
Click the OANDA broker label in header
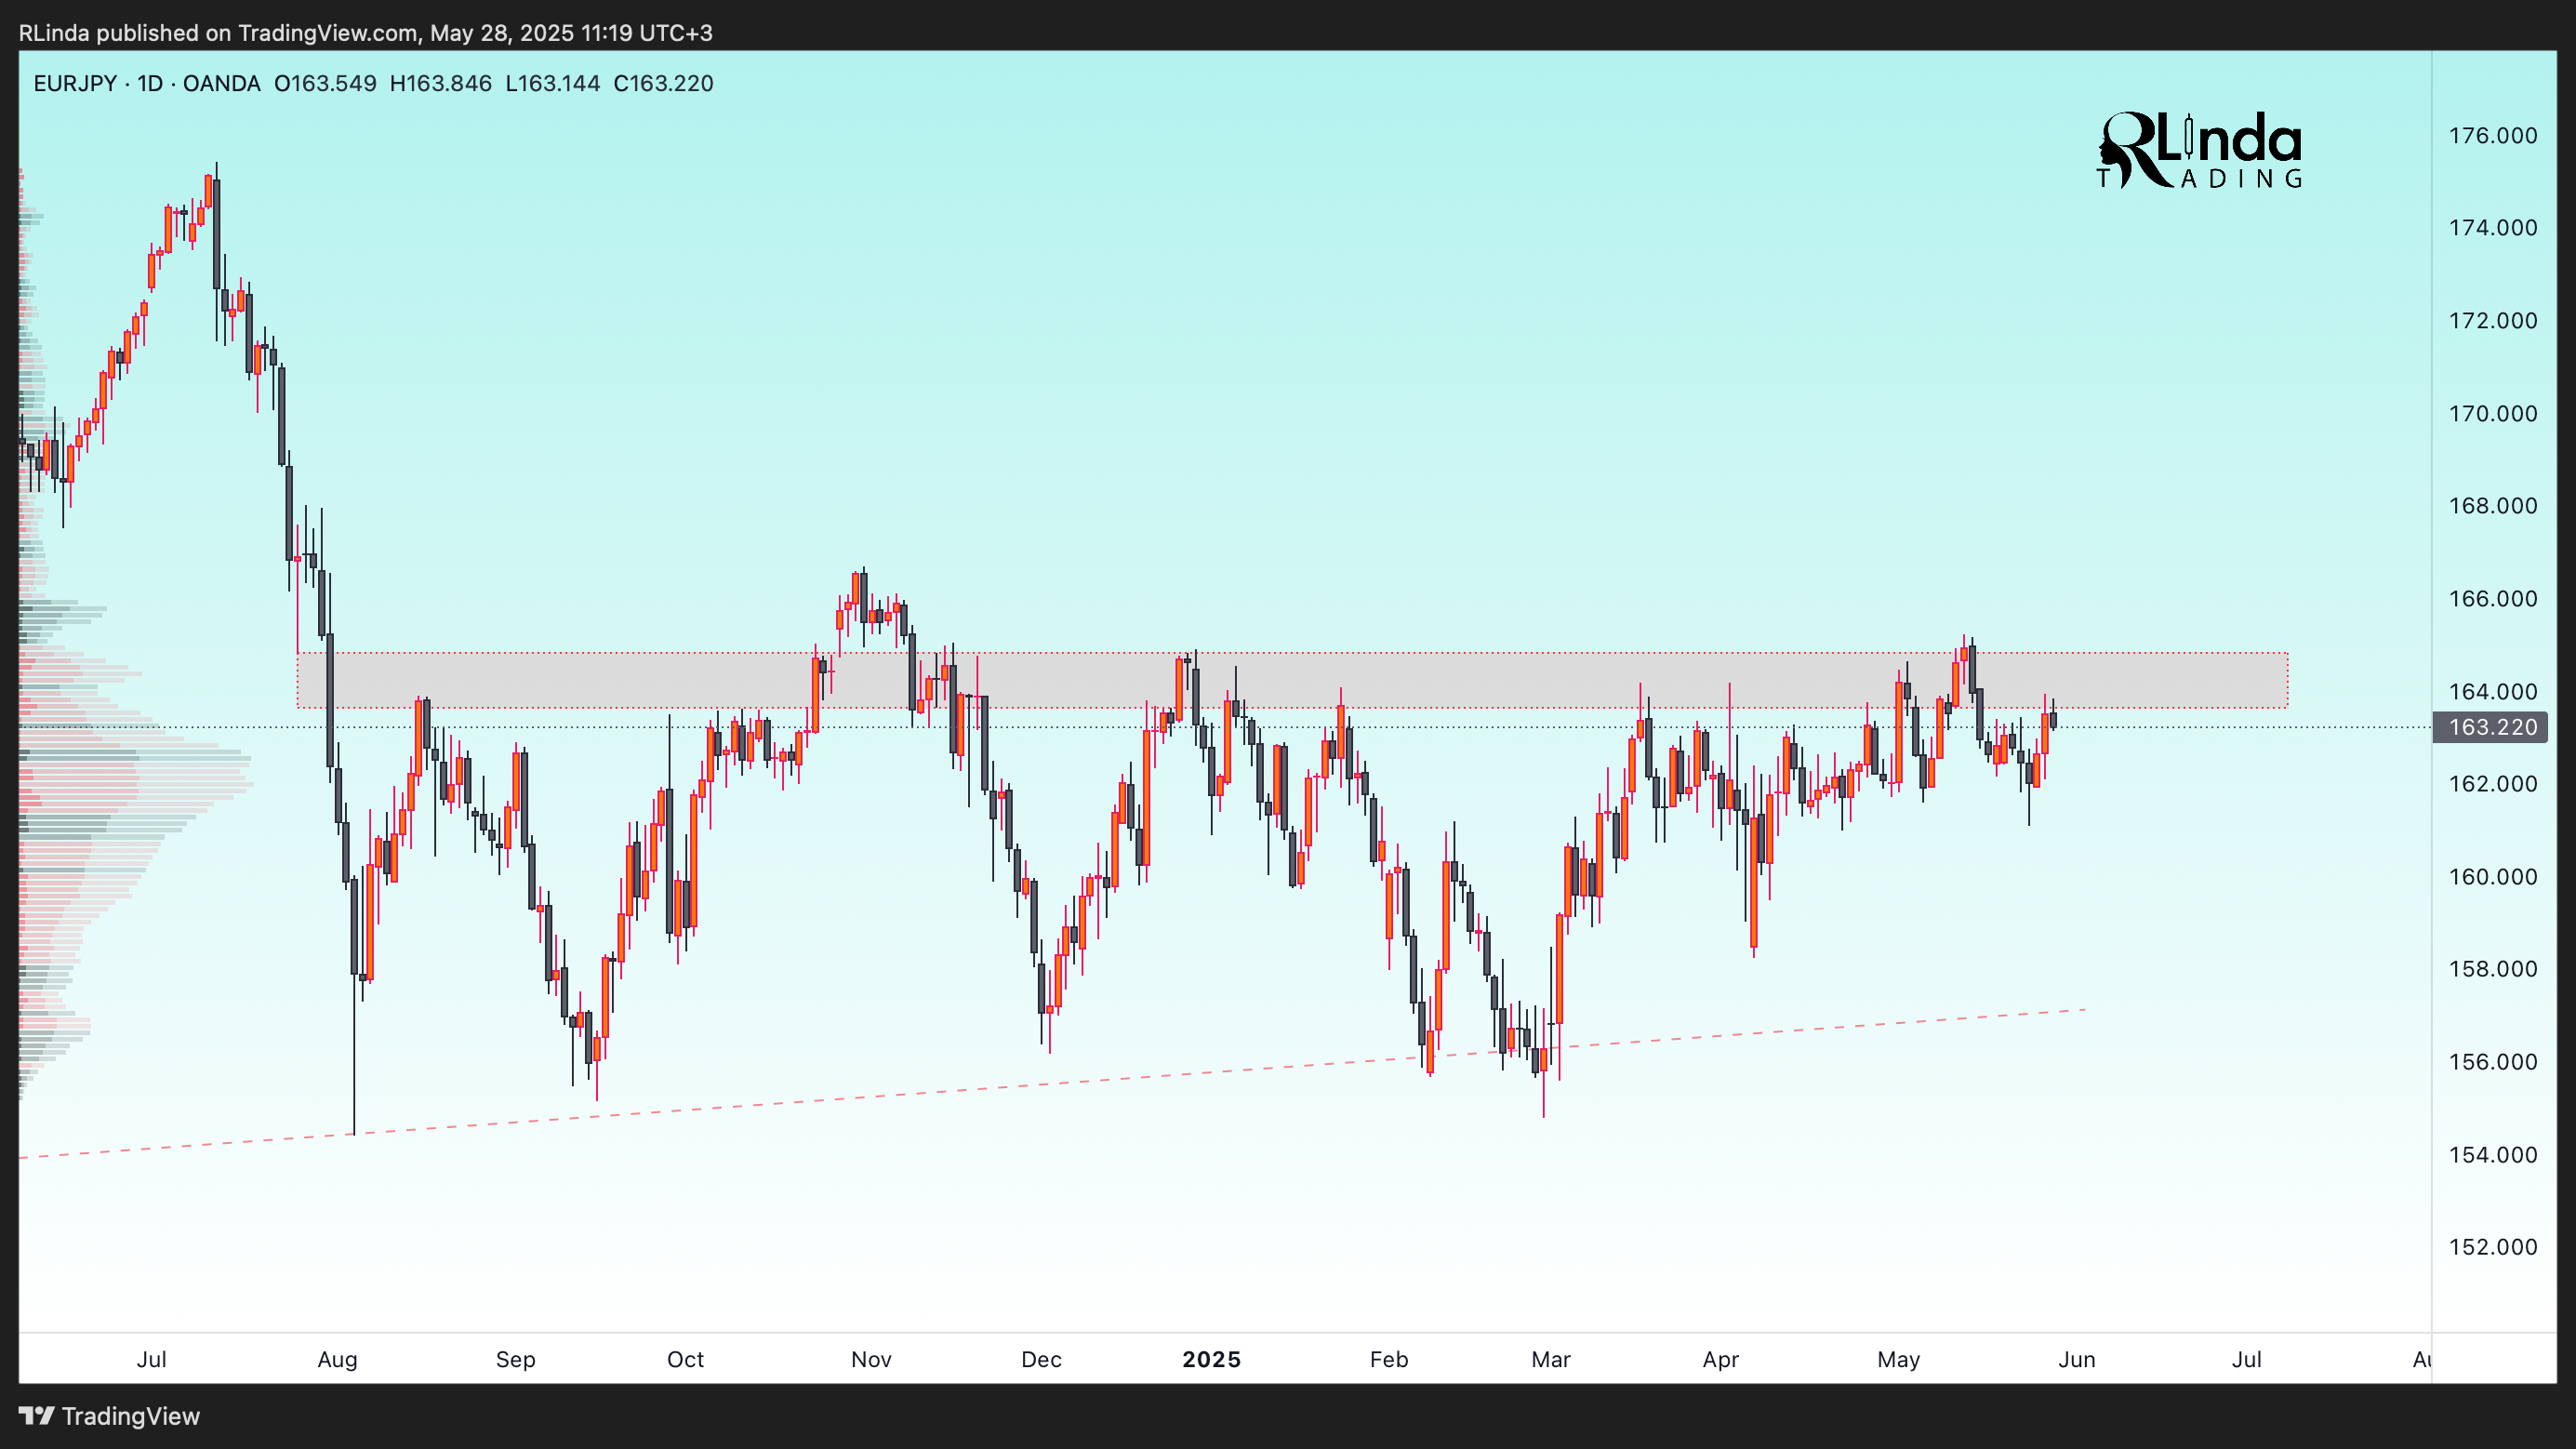pos(221,83)
